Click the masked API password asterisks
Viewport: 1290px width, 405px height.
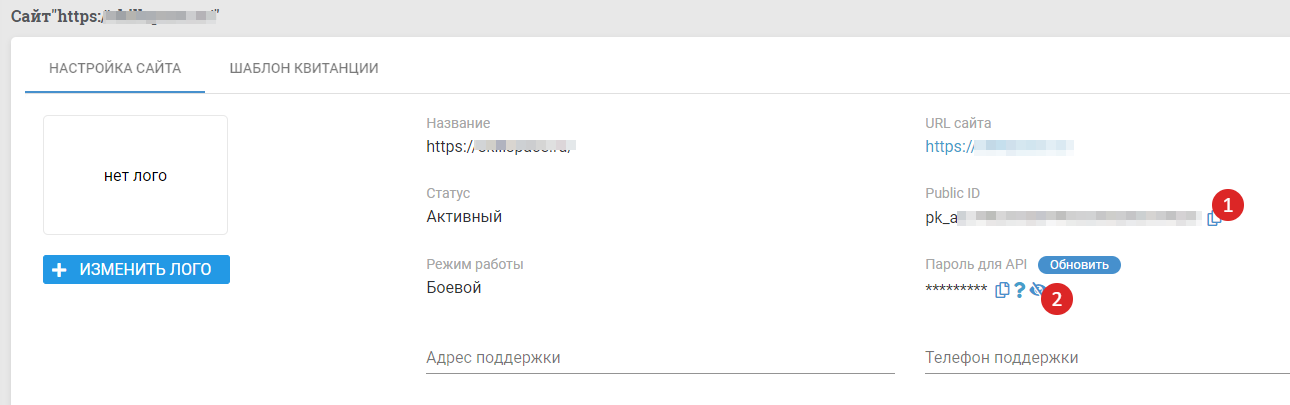(956, 290)
